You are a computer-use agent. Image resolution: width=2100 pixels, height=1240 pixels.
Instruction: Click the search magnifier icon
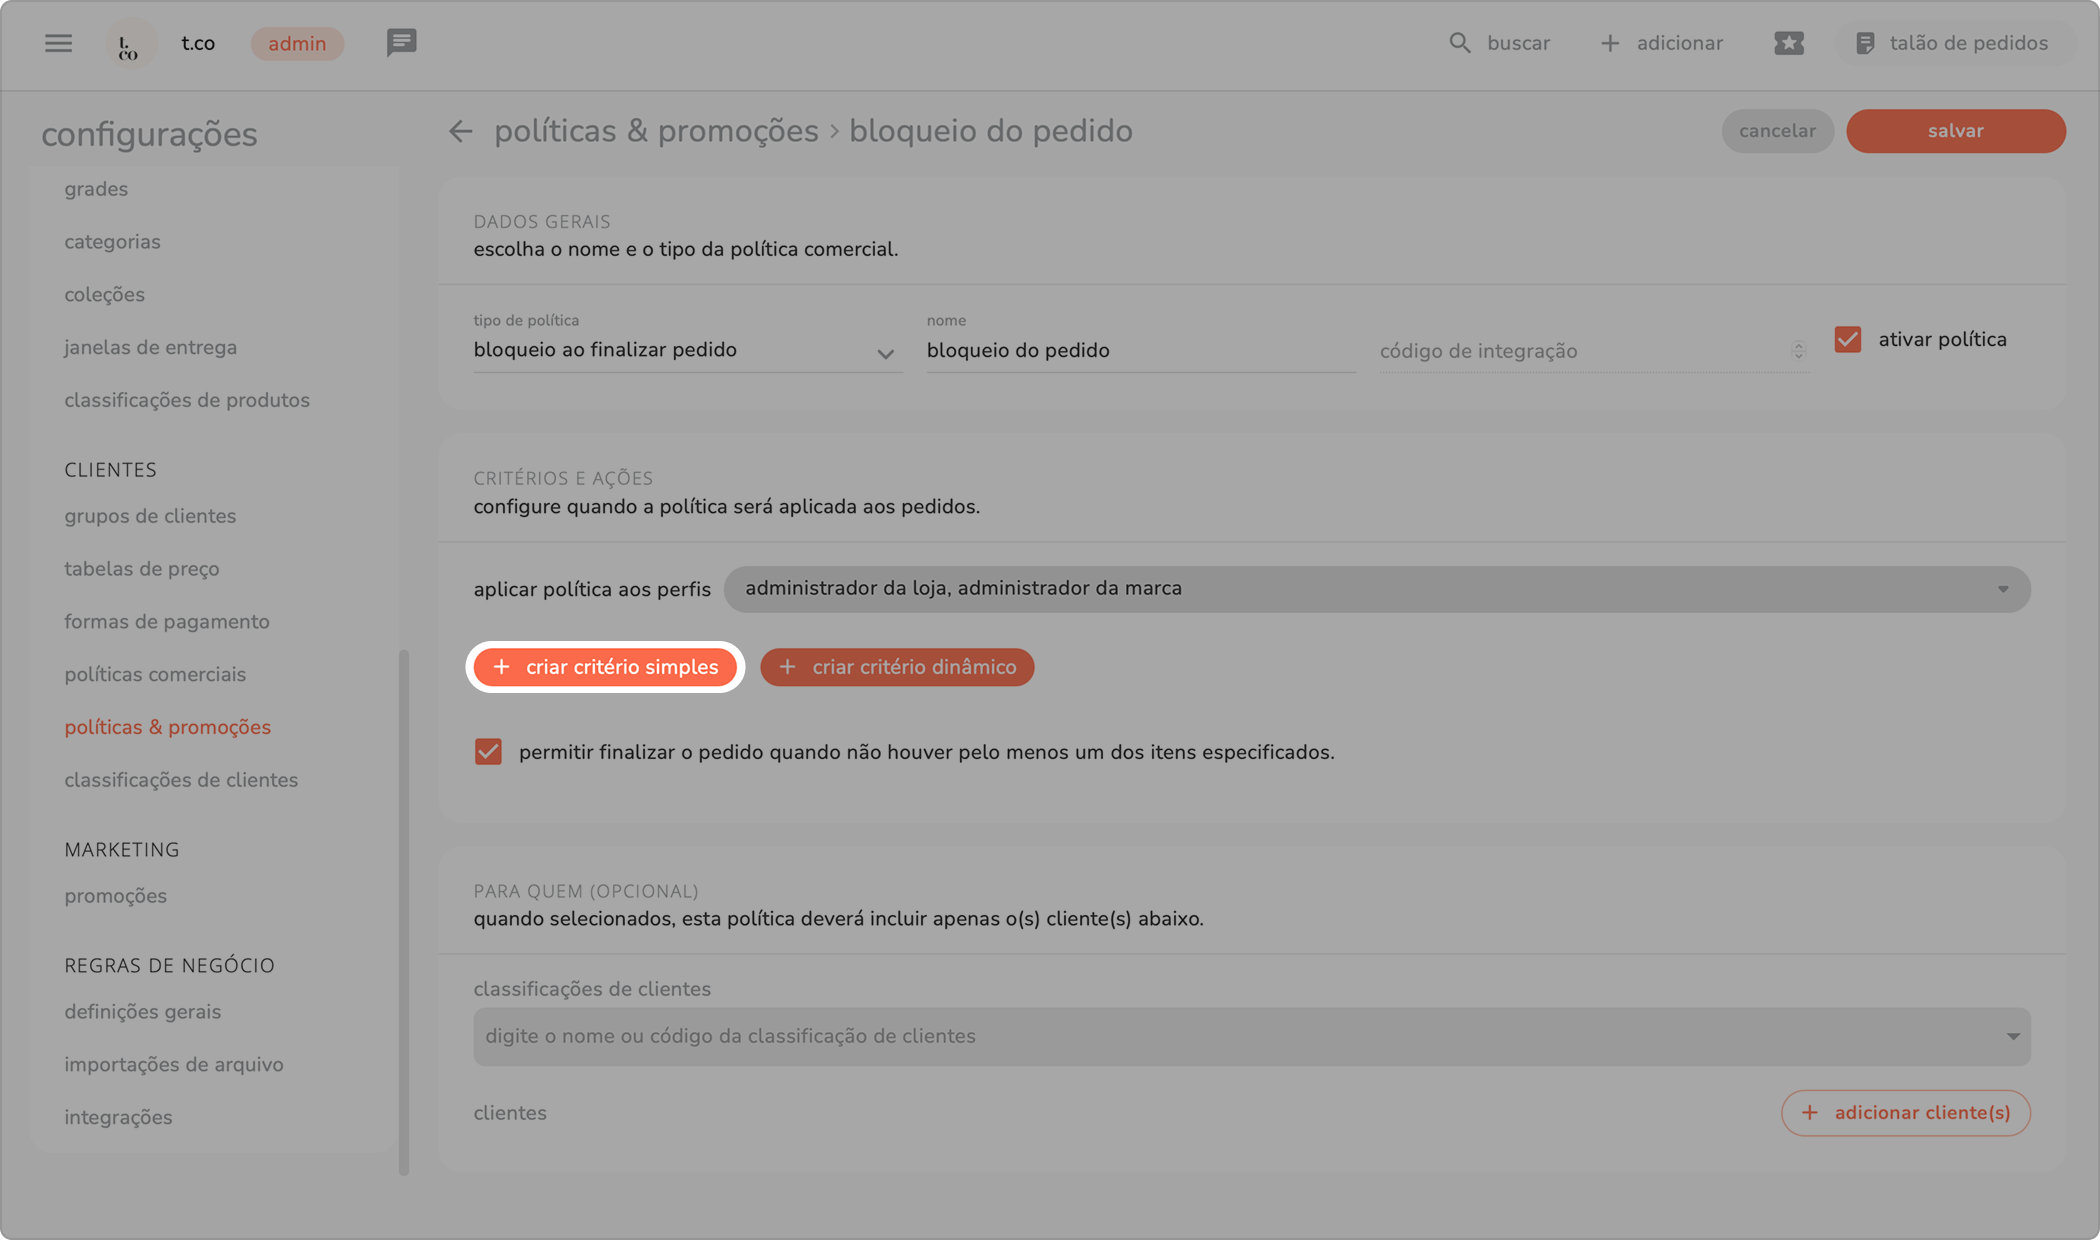tap(1459, 43)
